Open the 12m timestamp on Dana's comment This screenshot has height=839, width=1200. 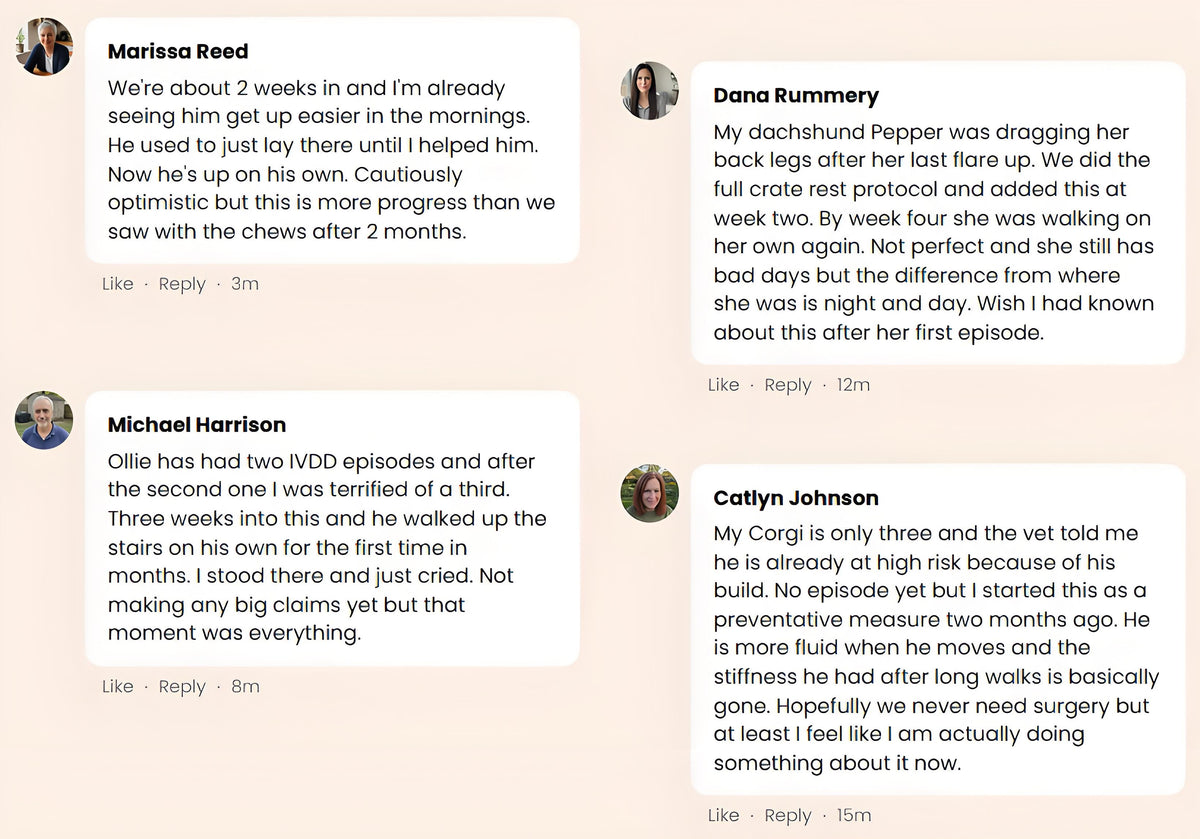click(x=853, y=385)
